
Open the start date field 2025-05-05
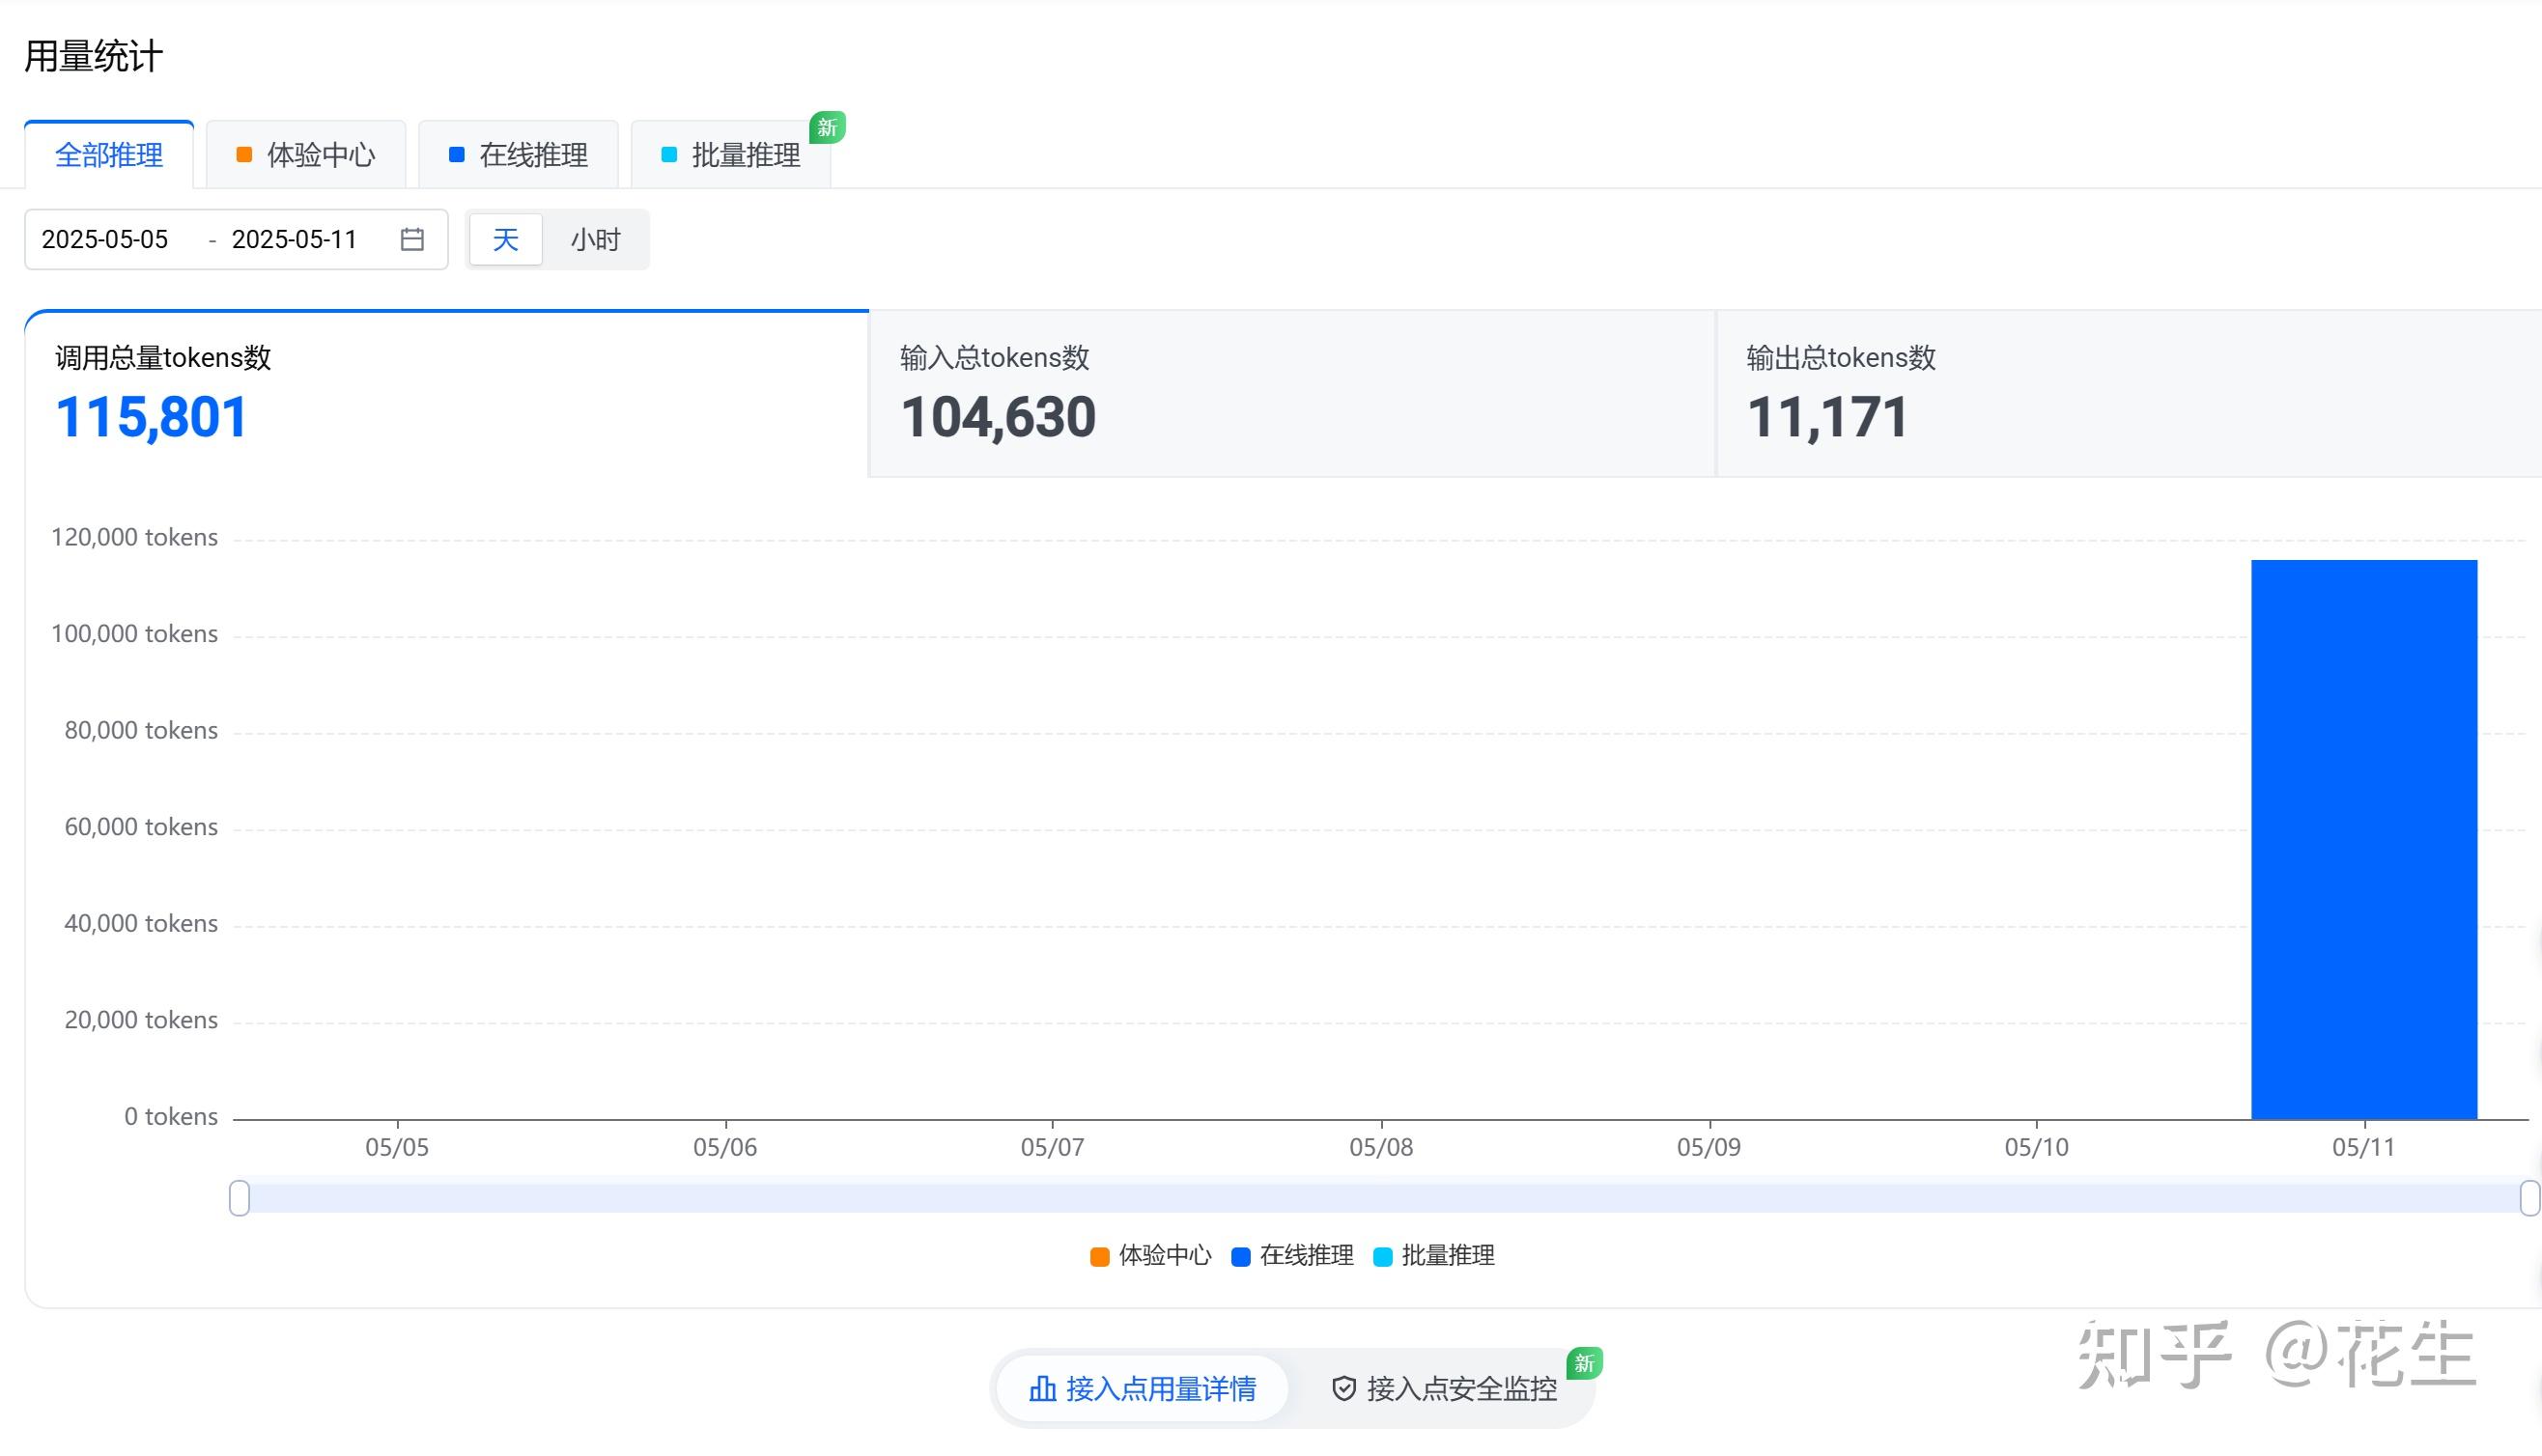[105, 239]
